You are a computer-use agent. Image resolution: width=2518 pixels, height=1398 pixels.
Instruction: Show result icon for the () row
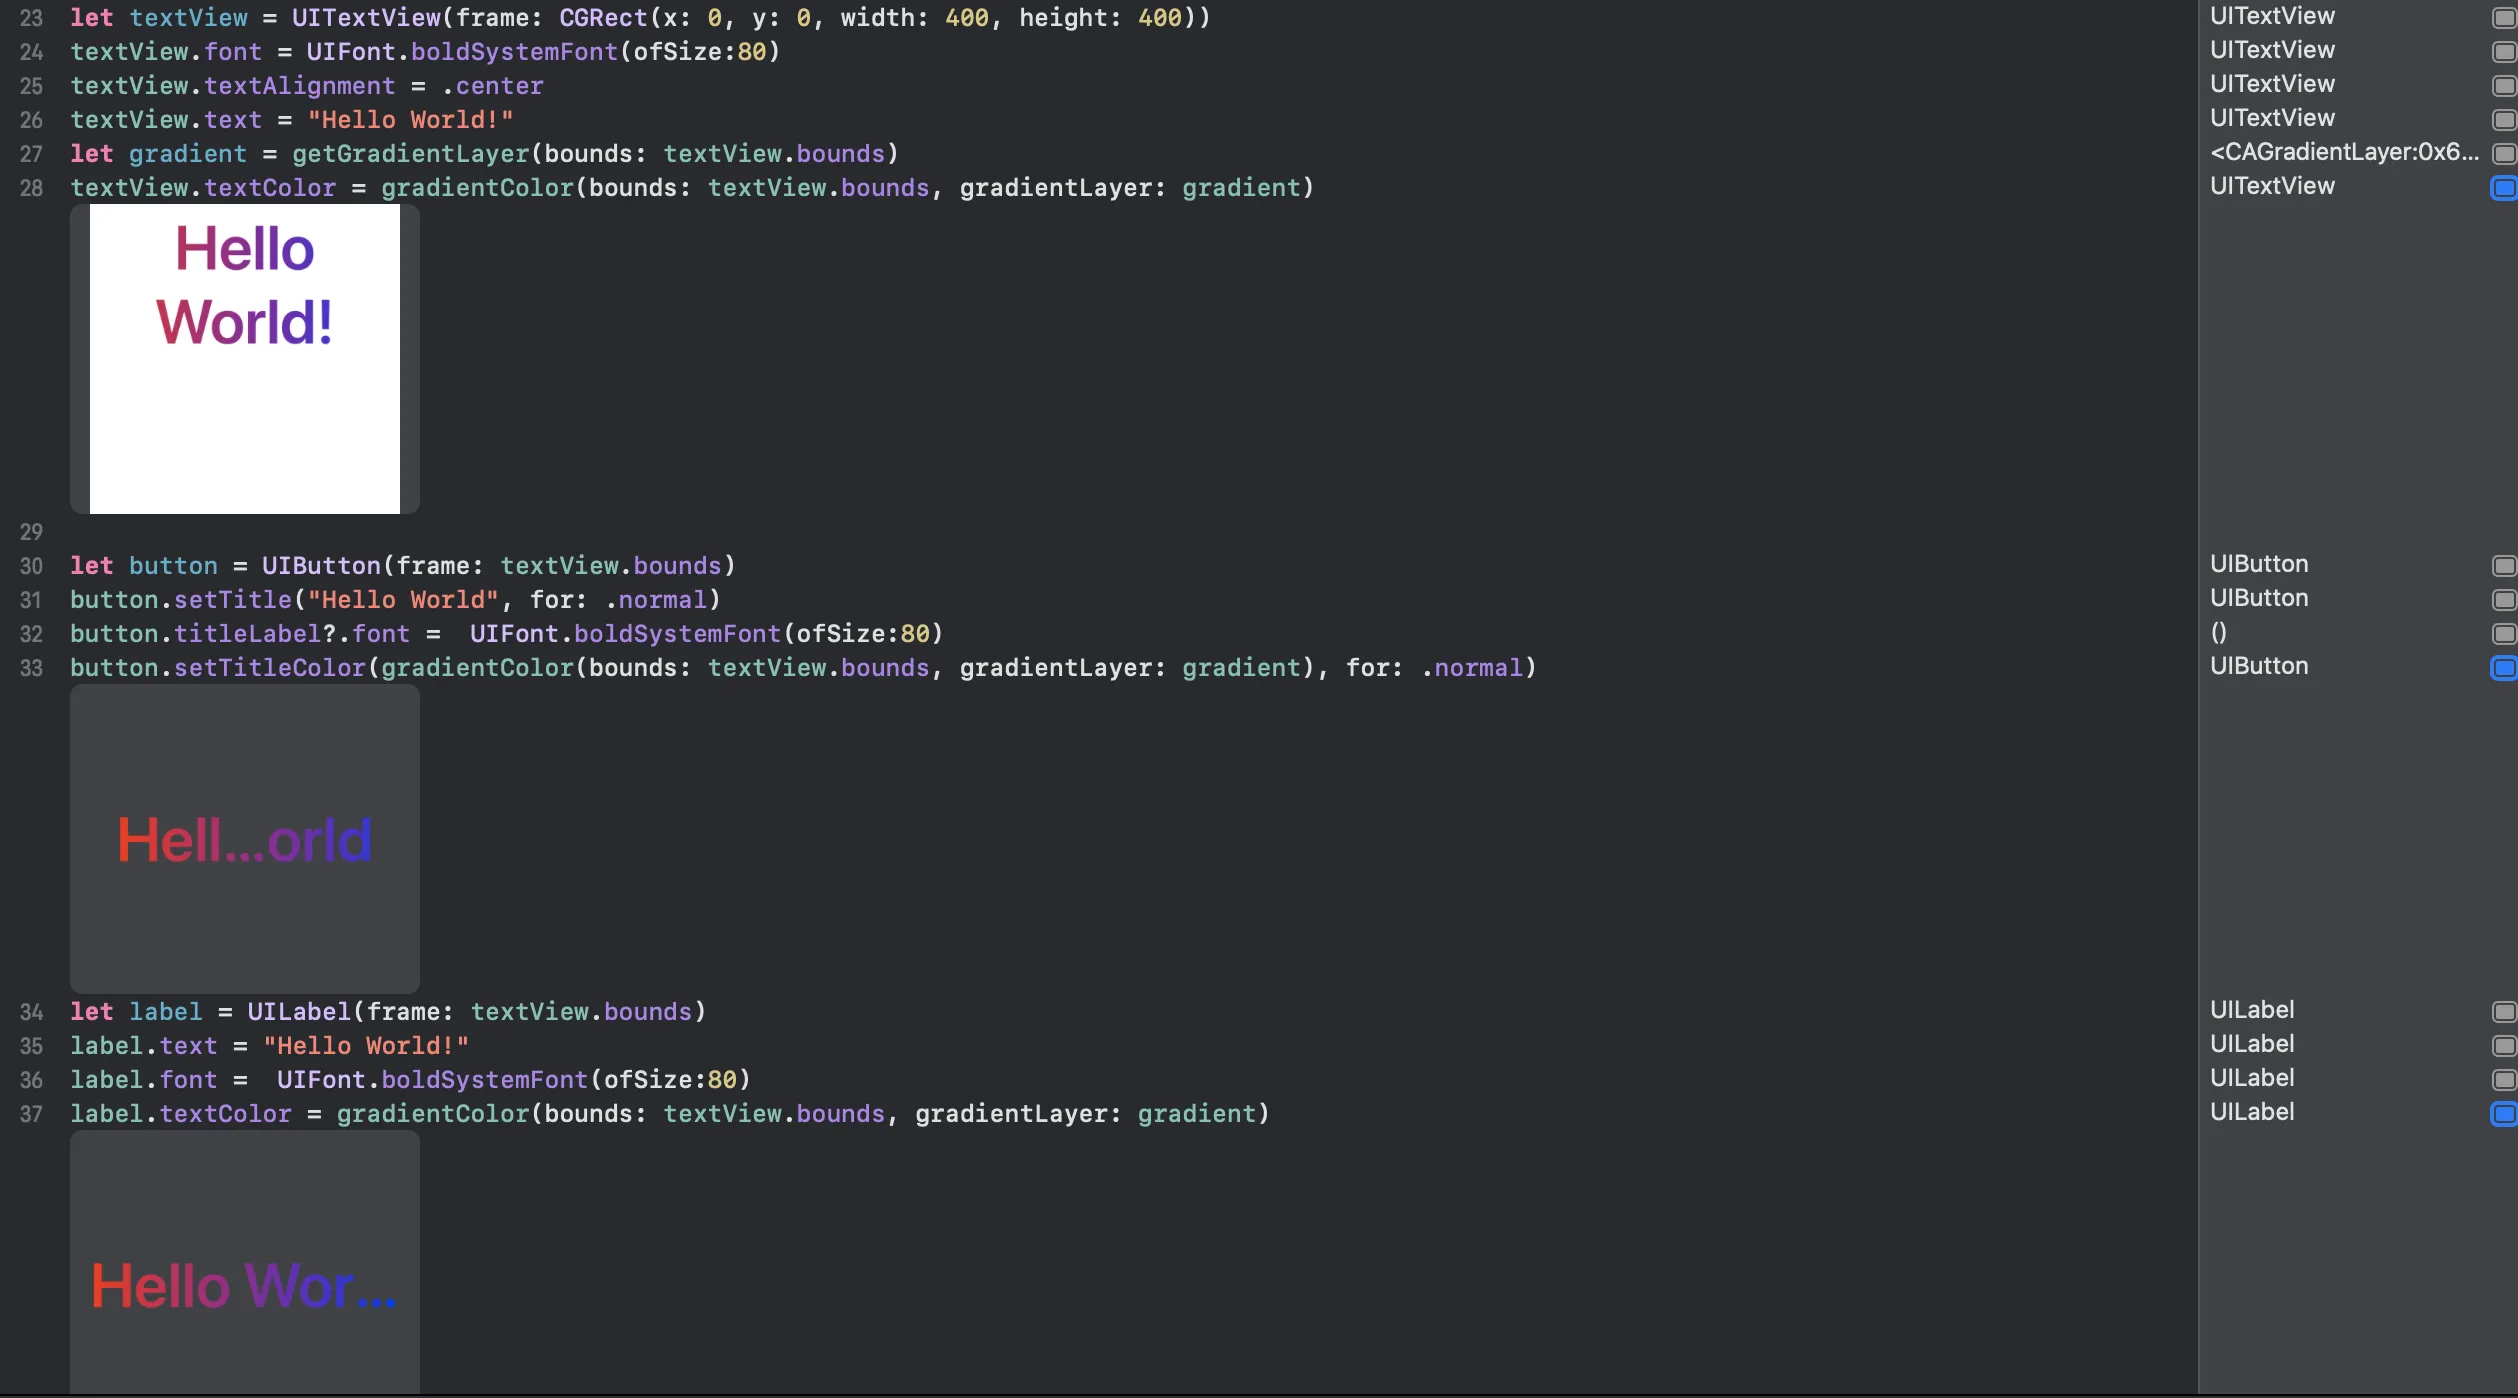[2503, 634]
